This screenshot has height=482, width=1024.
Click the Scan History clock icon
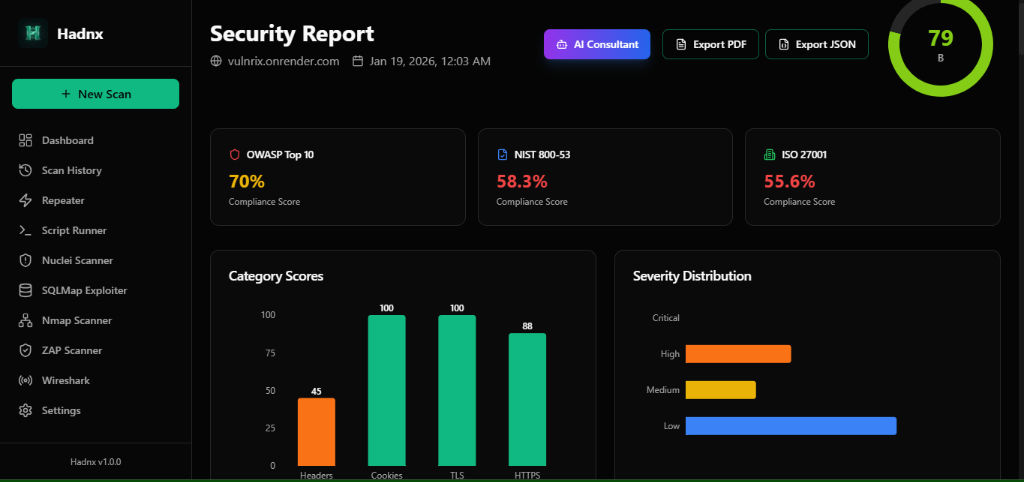[26, 171]
